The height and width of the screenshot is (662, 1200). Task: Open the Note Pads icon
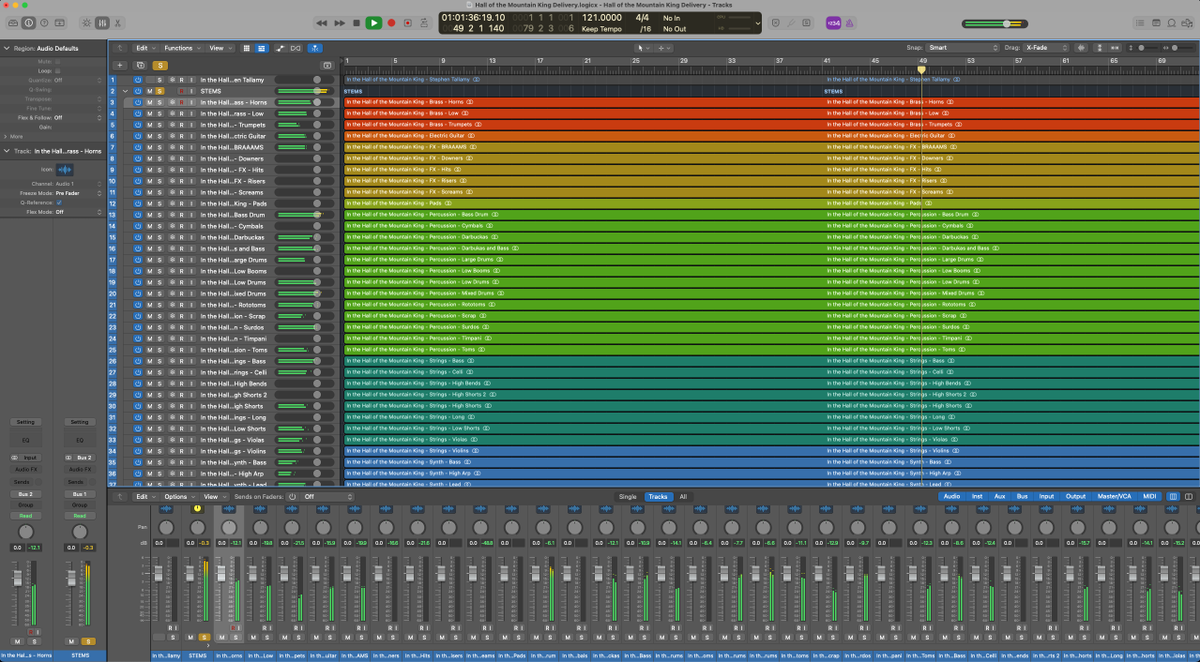point(1156,23)
